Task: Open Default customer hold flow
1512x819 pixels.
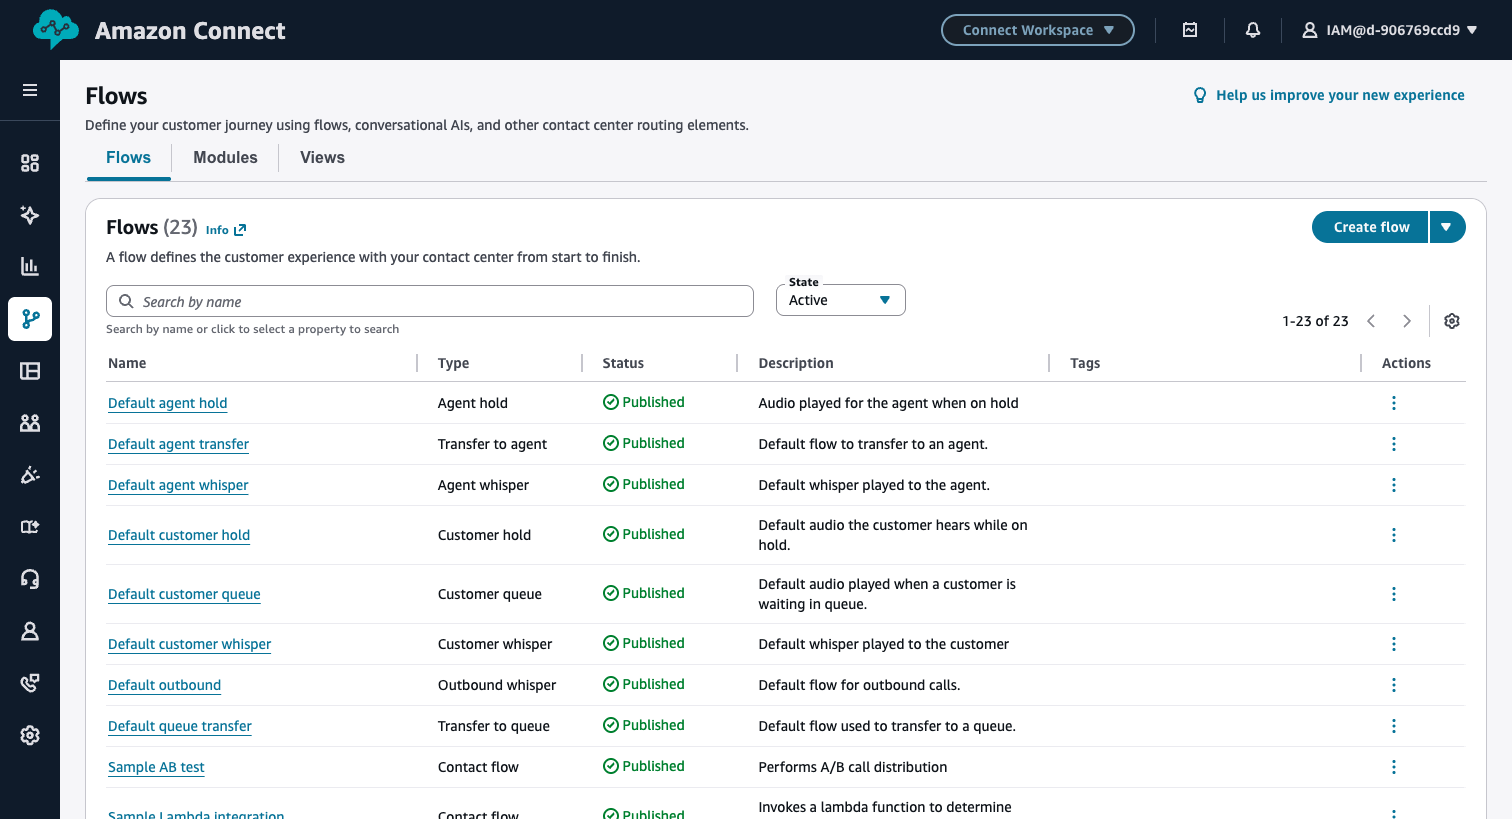Action: (x=179, y=535)
